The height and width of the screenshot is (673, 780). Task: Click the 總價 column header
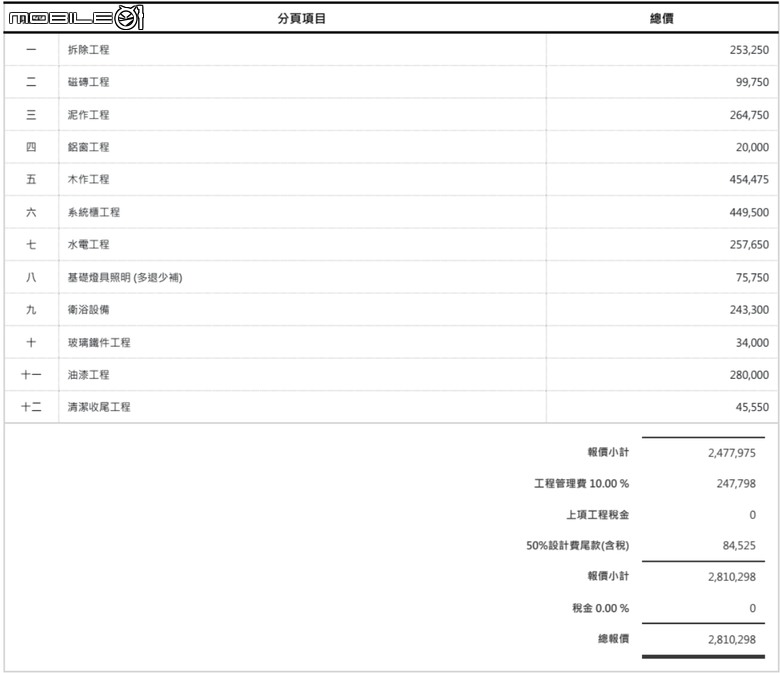662,18
